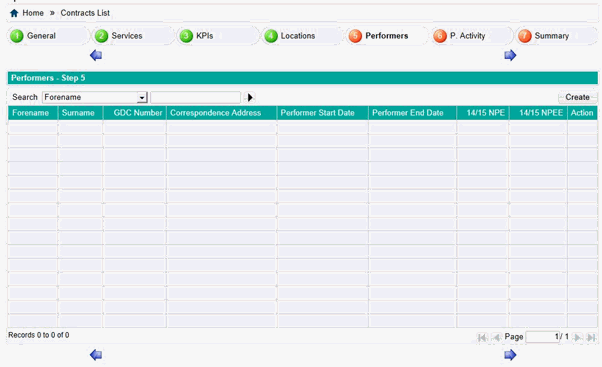602x367 pixels.
Task: Click the 14/15 NPEE column header
Action: [538, 113]
